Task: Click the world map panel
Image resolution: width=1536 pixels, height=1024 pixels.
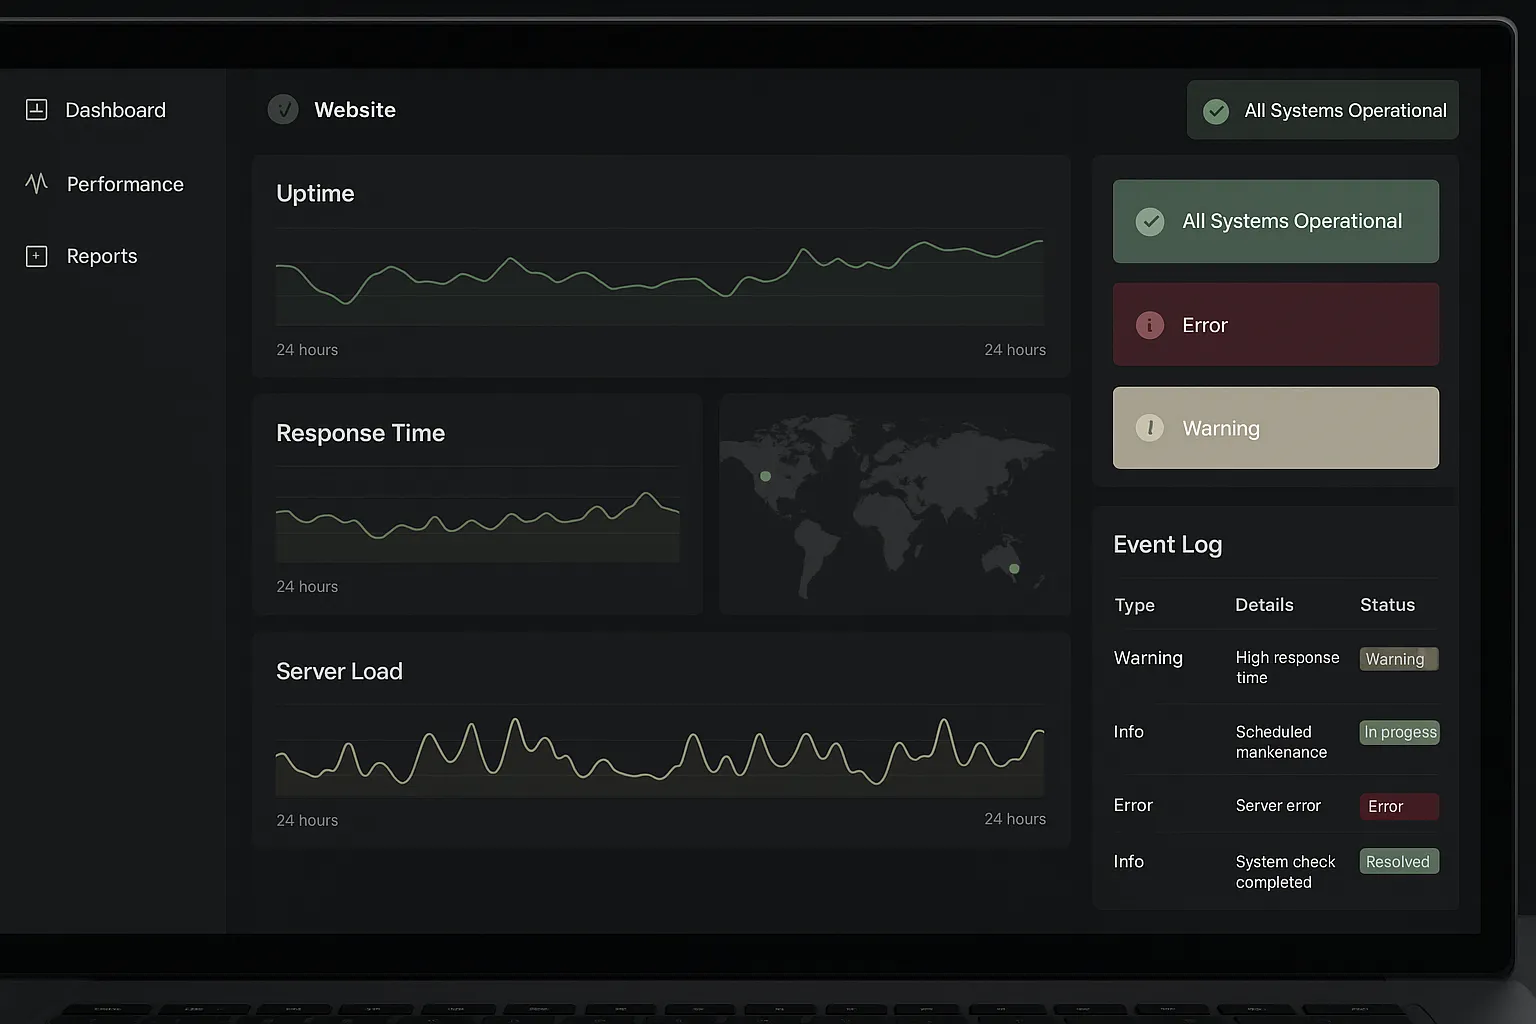Action: (x=894, y=504)
